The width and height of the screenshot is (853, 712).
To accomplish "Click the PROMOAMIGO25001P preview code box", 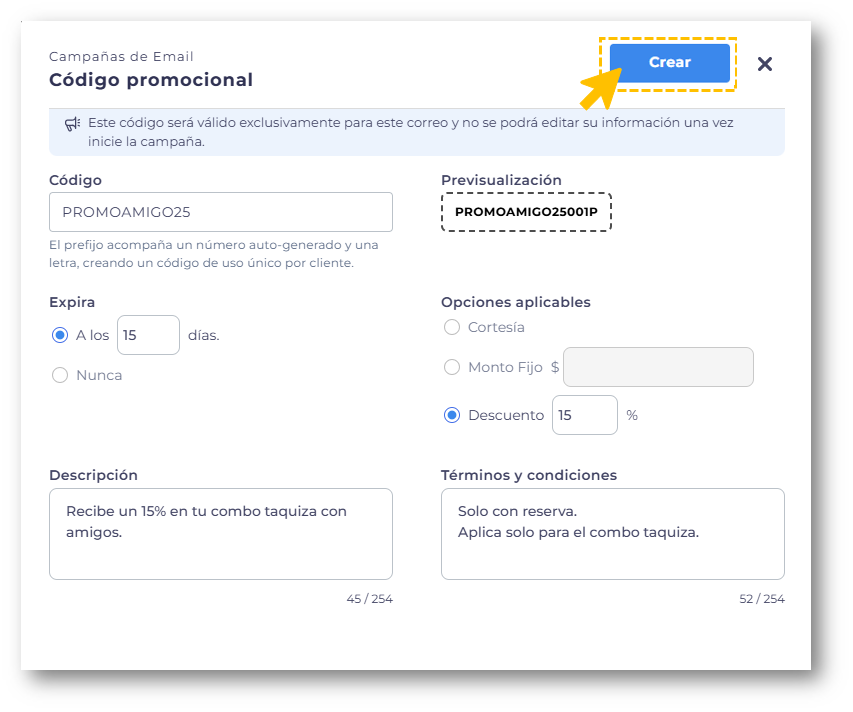I will [526, 212].
